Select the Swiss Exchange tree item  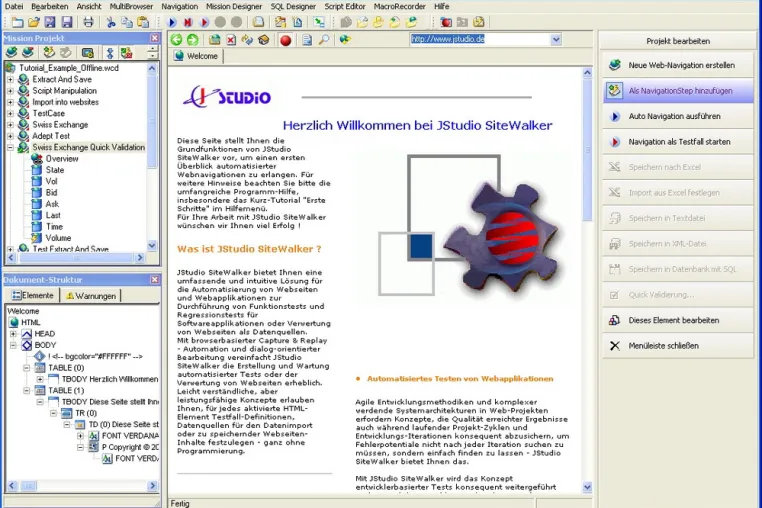60,124
